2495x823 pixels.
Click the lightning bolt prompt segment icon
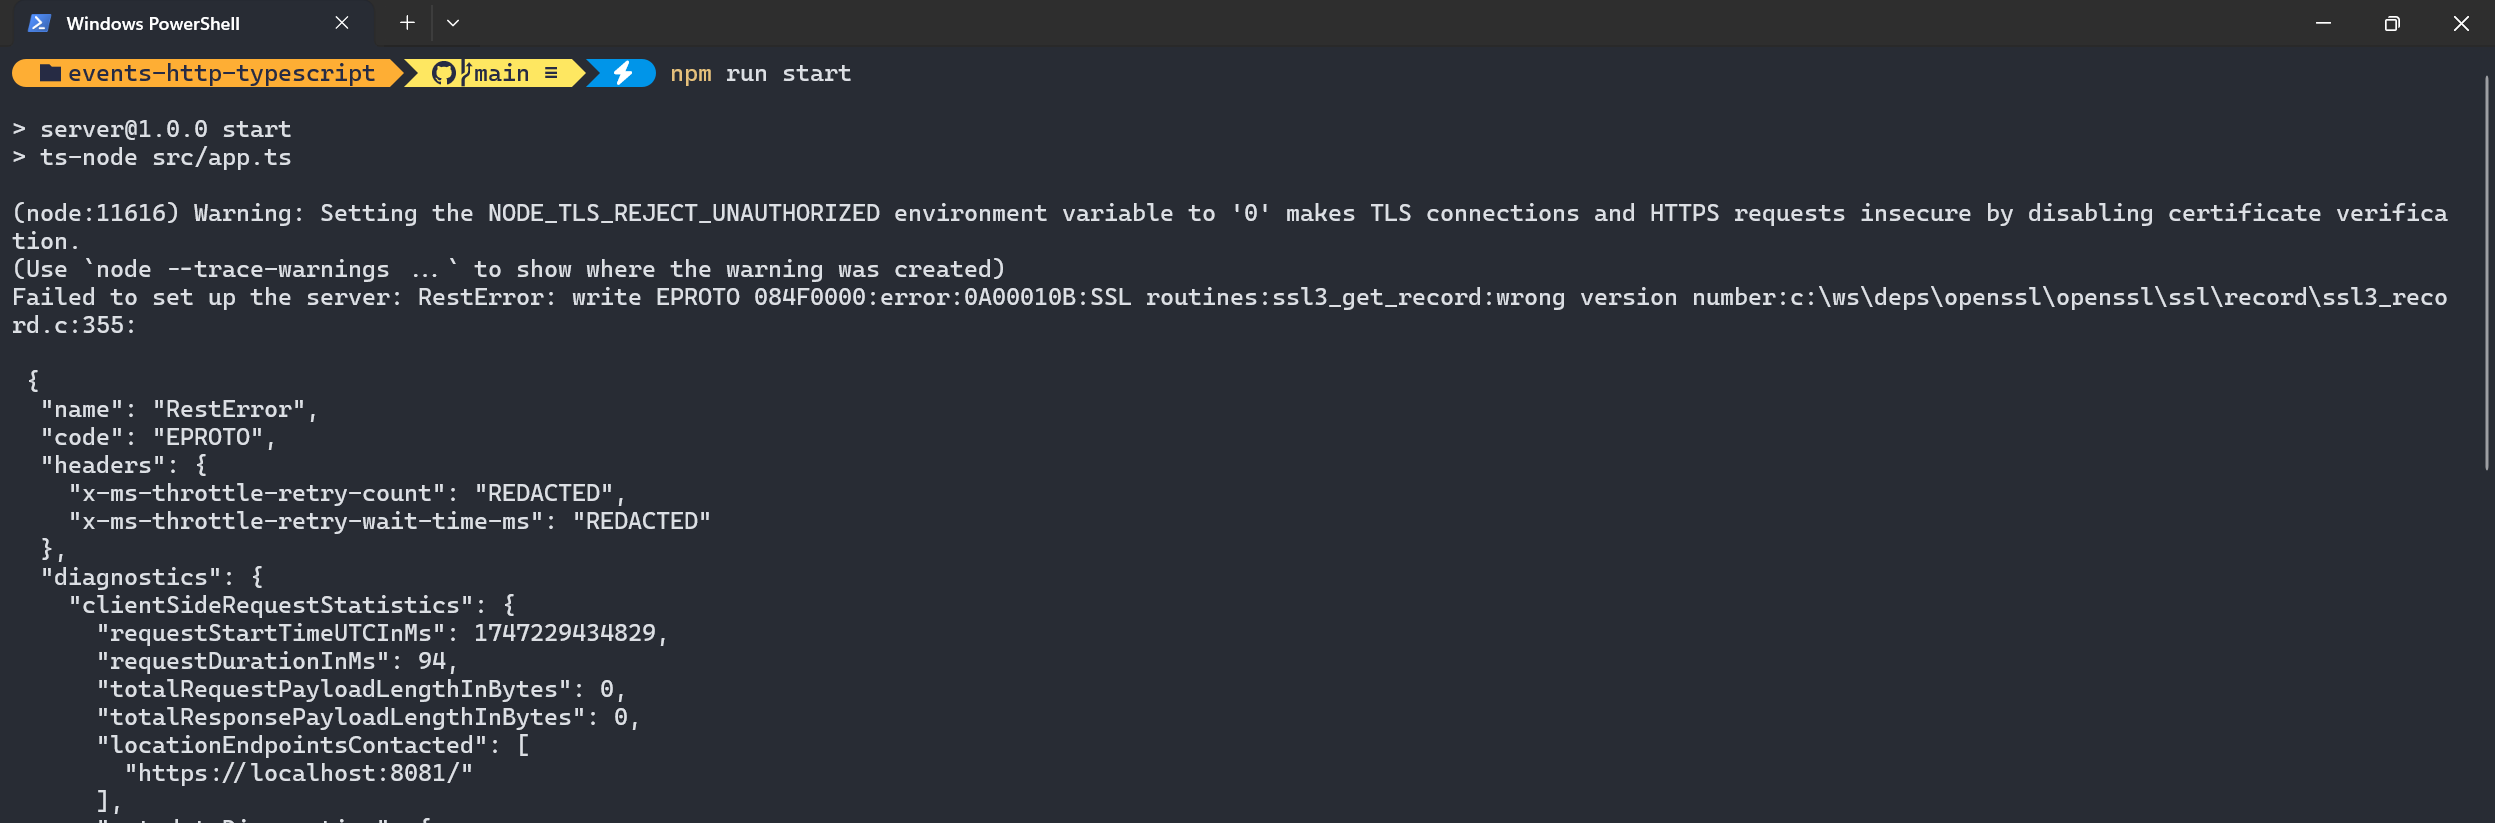click(x=623, y=72)
